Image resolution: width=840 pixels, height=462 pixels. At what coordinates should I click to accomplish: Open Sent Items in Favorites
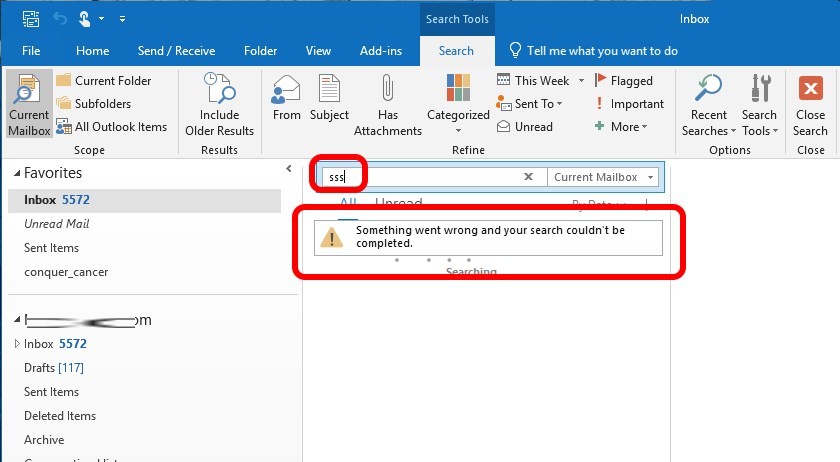pos(51,248)
